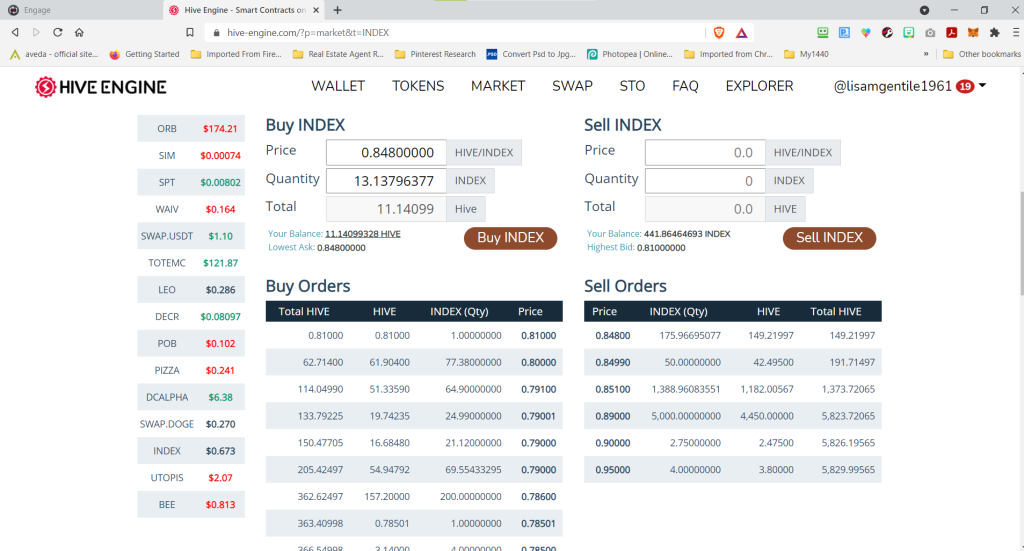The image size is (1024, 551).
Task: Open new tab with plus button
Action: (338, 10)
